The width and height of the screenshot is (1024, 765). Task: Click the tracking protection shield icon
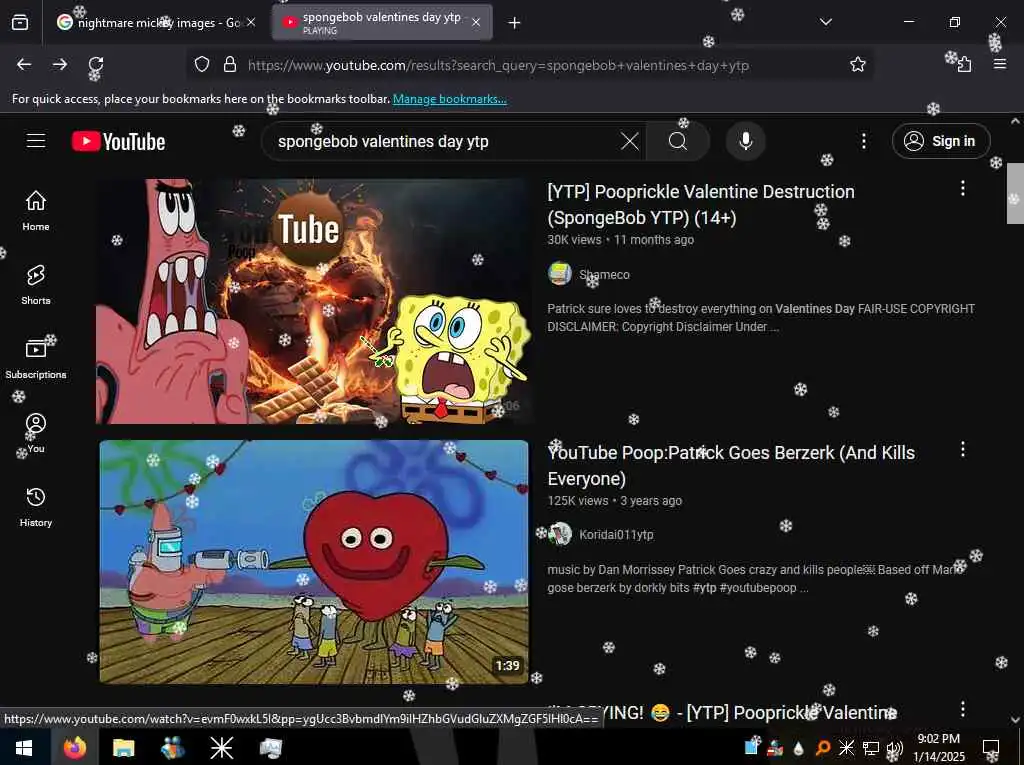point(202,64)
